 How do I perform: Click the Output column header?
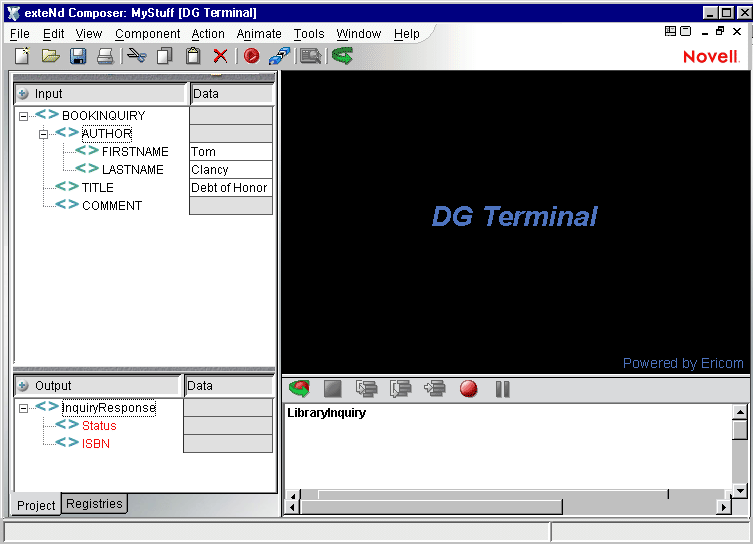click(97, 386)
